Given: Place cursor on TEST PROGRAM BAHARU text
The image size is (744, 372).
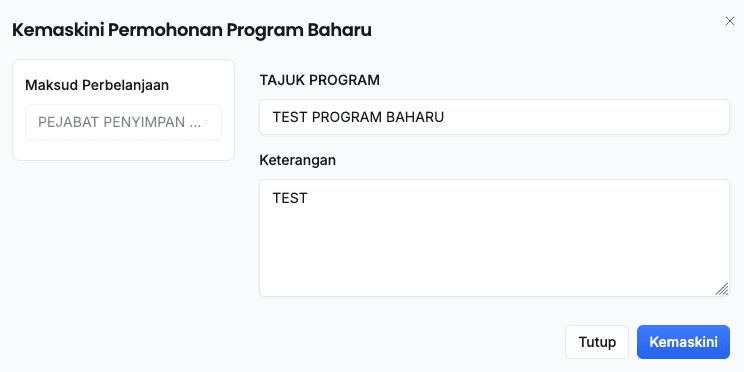Looking at the screenshot, I should pos(358,117).
